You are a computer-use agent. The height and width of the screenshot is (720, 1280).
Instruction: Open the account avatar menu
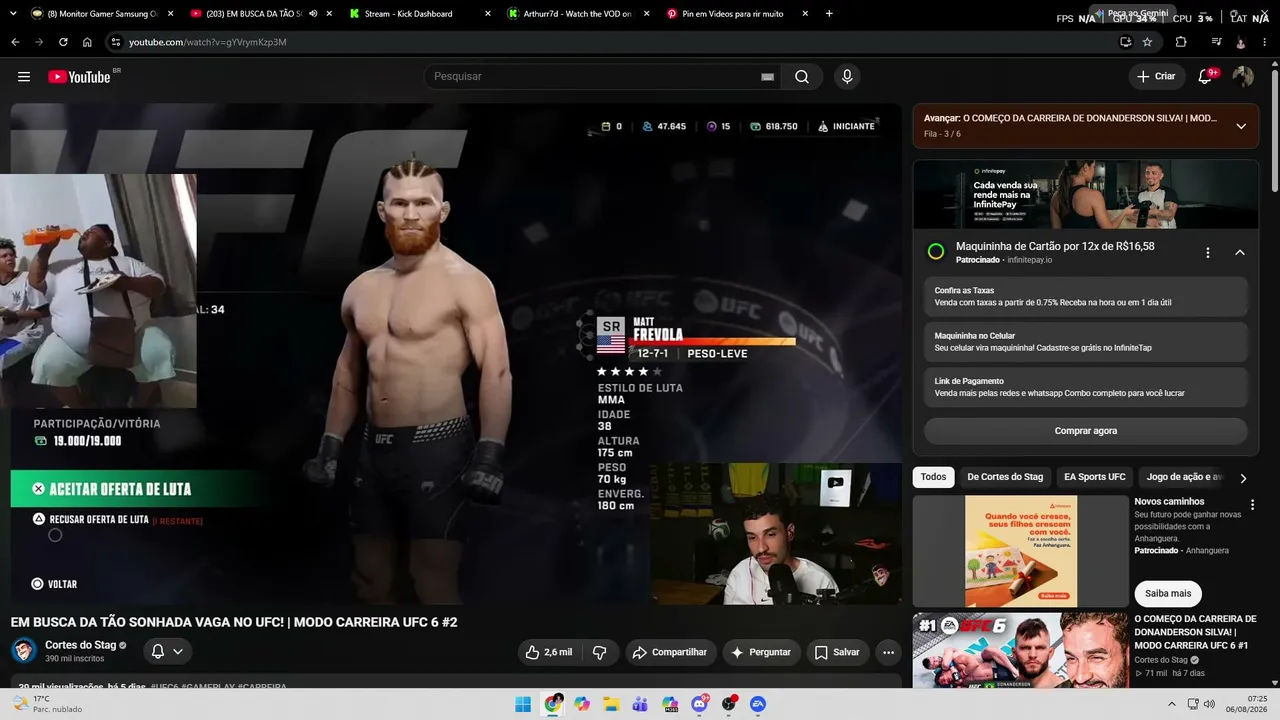[x=1243, y=77]
